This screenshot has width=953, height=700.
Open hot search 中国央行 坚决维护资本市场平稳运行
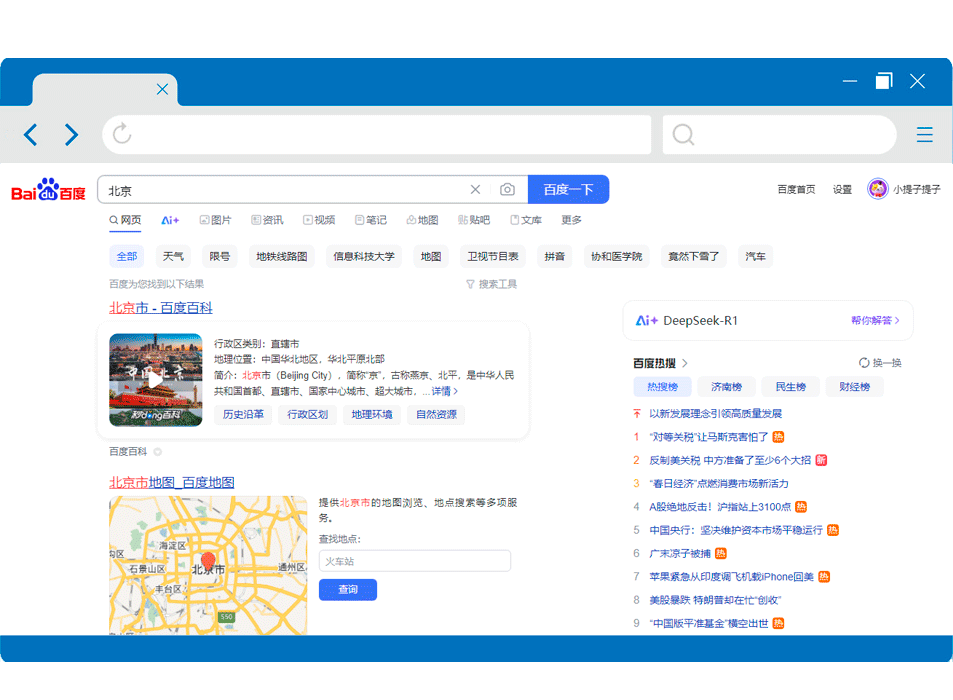tap(735, 530)
